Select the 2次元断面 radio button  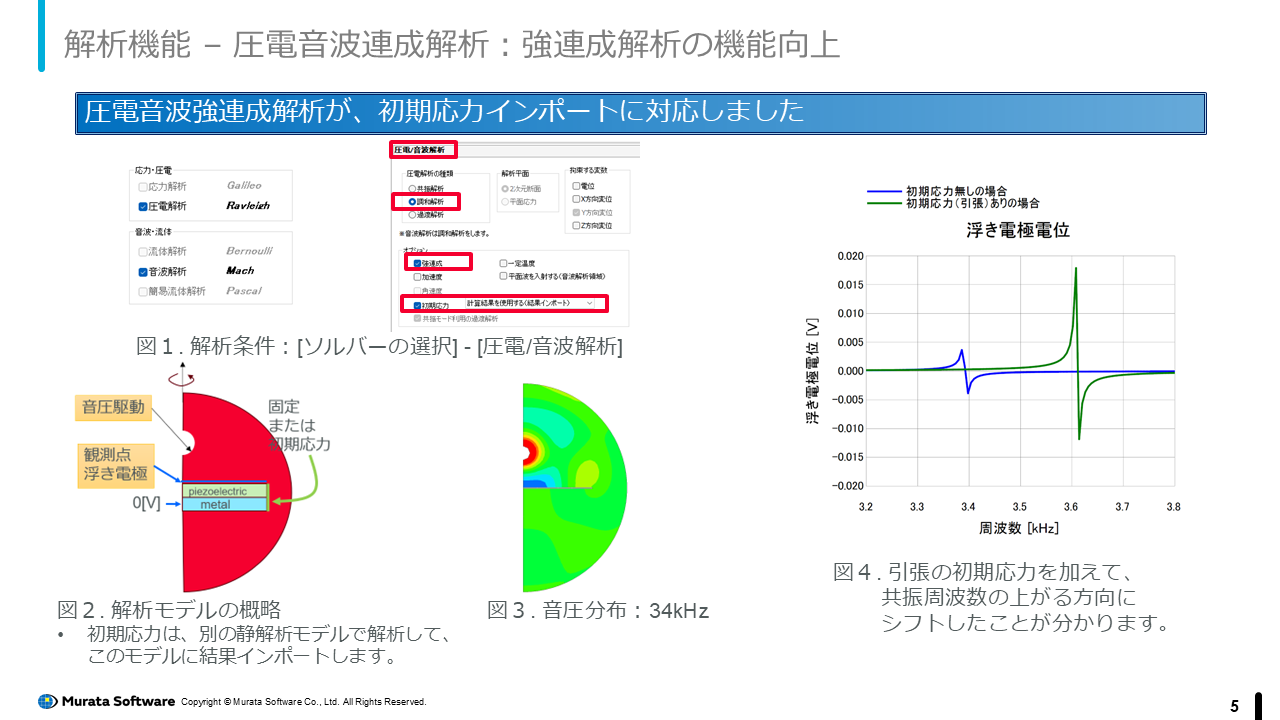[x=504, y=189]
